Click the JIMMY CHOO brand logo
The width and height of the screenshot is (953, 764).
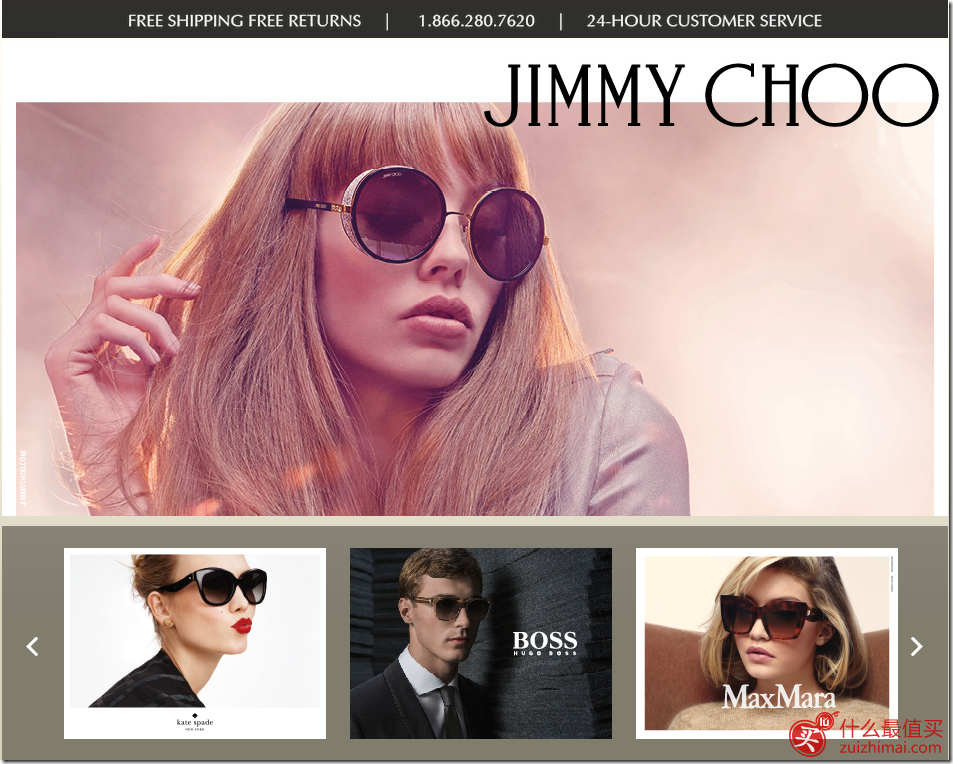(x=711, y=95)
